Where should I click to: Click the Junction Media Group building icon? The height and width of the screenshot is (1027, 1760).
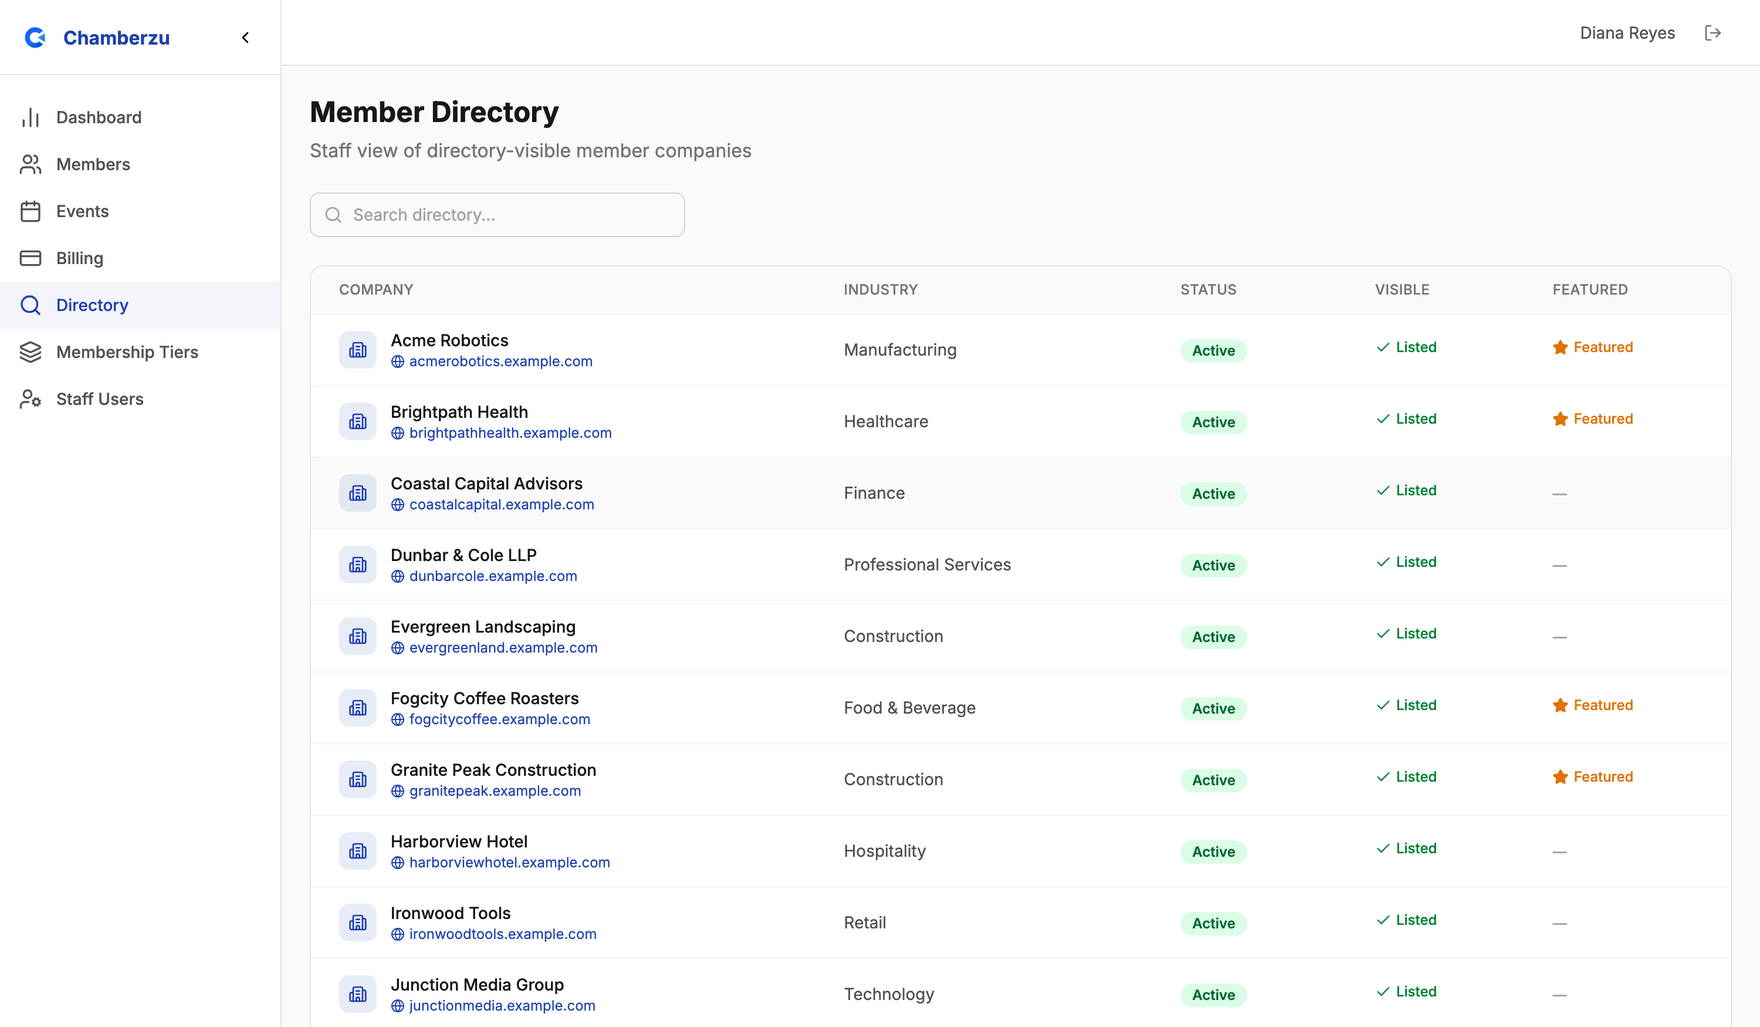point(358,994)
